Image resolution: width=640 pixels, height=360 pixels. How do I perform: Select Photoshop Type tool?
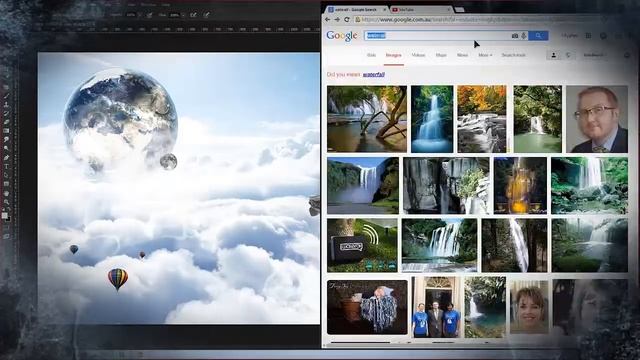click(x=6, y=166)
